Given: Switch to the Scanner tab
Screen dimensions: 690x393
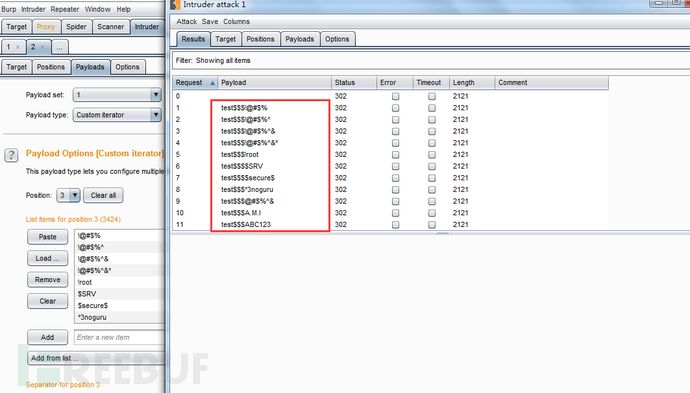Looking at the screenshot, I should point(110,27).
